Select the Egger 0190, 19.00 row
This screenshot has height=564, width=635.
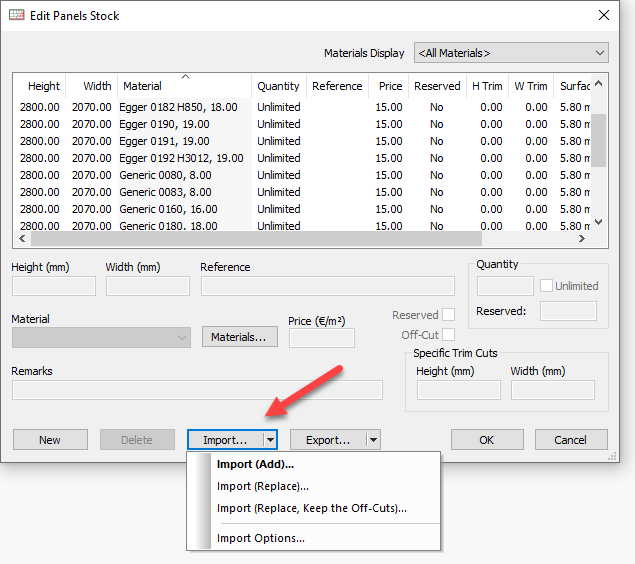click(x=302, y=124)
